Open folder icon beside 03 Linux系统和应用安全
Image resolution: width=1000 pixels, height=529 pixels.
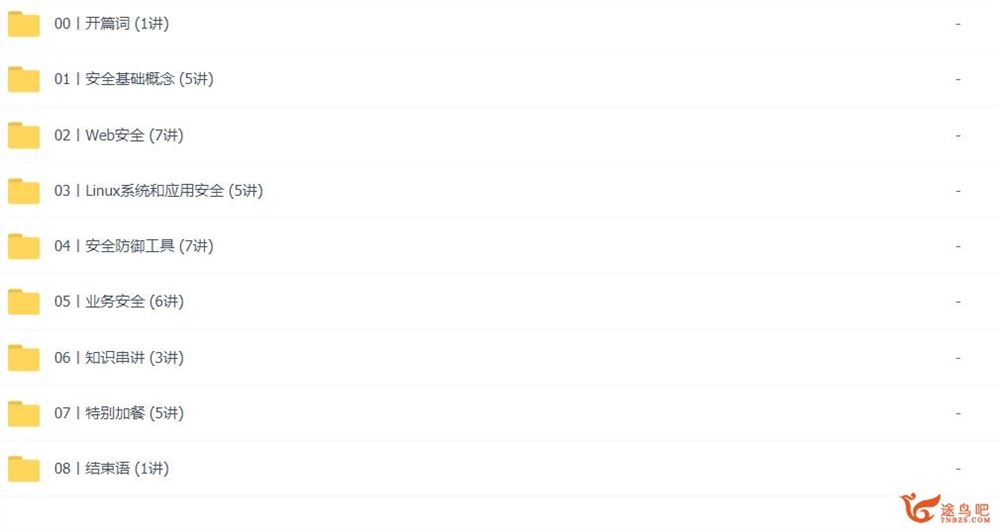pyautogui.click(x=24, y=191)
